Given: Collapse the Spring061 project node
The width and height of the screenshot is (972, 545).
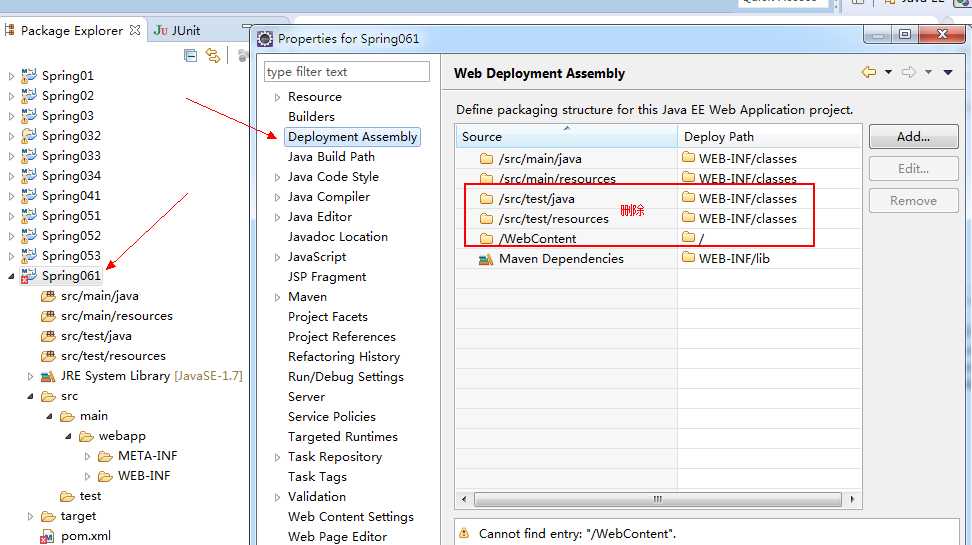Looking at the screenshot, I should [11, 277].
